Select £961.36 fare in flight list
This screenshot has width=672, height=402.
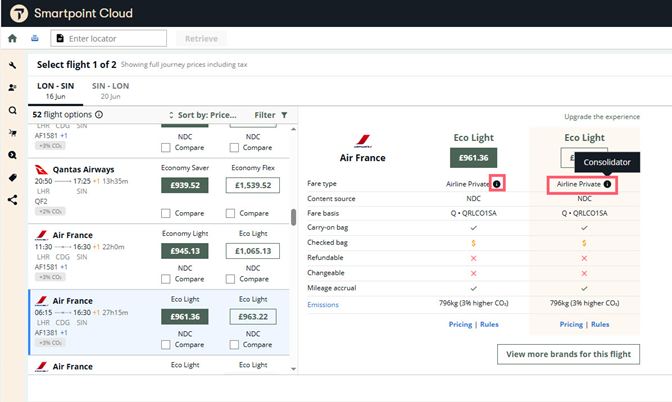[185, 317]
